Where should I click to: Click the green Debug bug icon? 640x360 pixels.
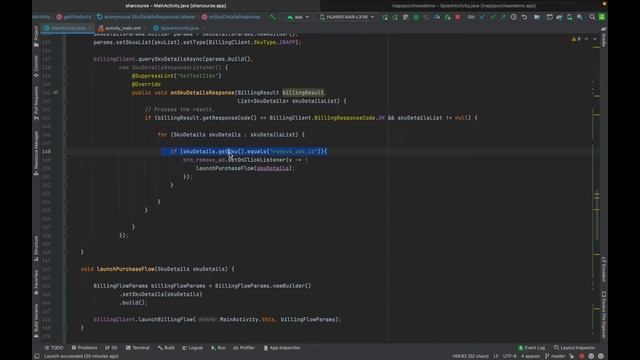[416, 17]
